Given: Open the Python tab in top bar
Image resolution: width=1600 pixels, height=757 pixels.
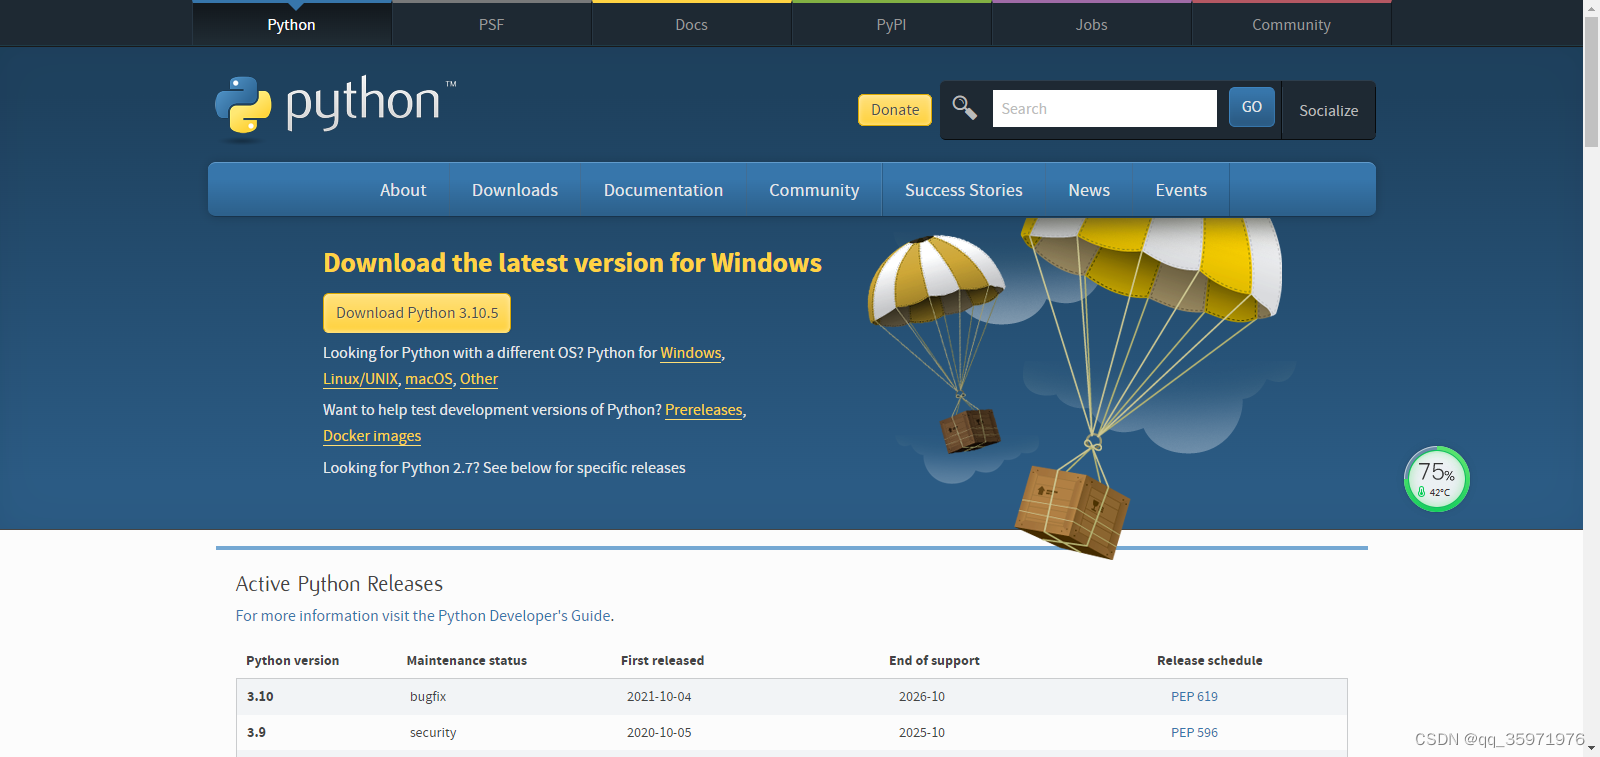Looking at the screenshot, I should pos(291,24).
